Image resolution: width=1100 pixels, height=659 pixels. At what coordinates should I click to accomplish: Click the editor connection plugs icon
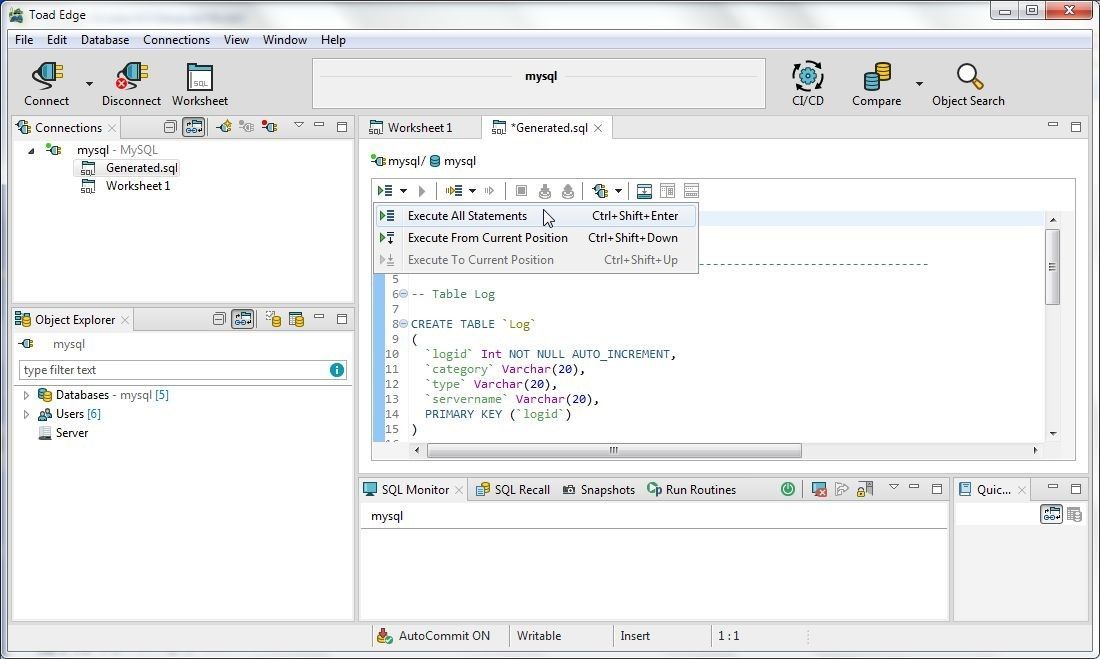[x=600, y=191]
